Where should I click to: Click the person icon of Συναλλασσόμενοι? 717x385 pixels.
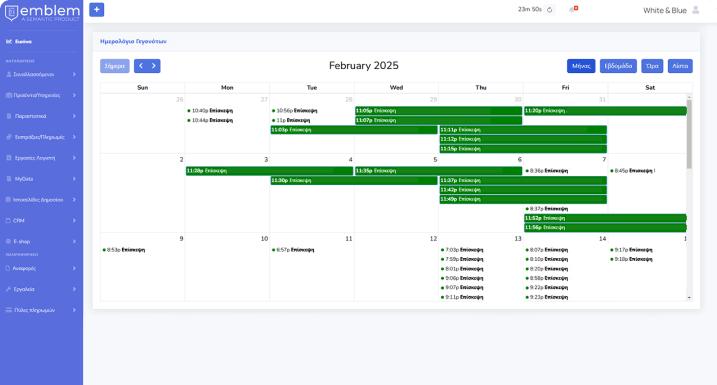click(x=9, y=74)
